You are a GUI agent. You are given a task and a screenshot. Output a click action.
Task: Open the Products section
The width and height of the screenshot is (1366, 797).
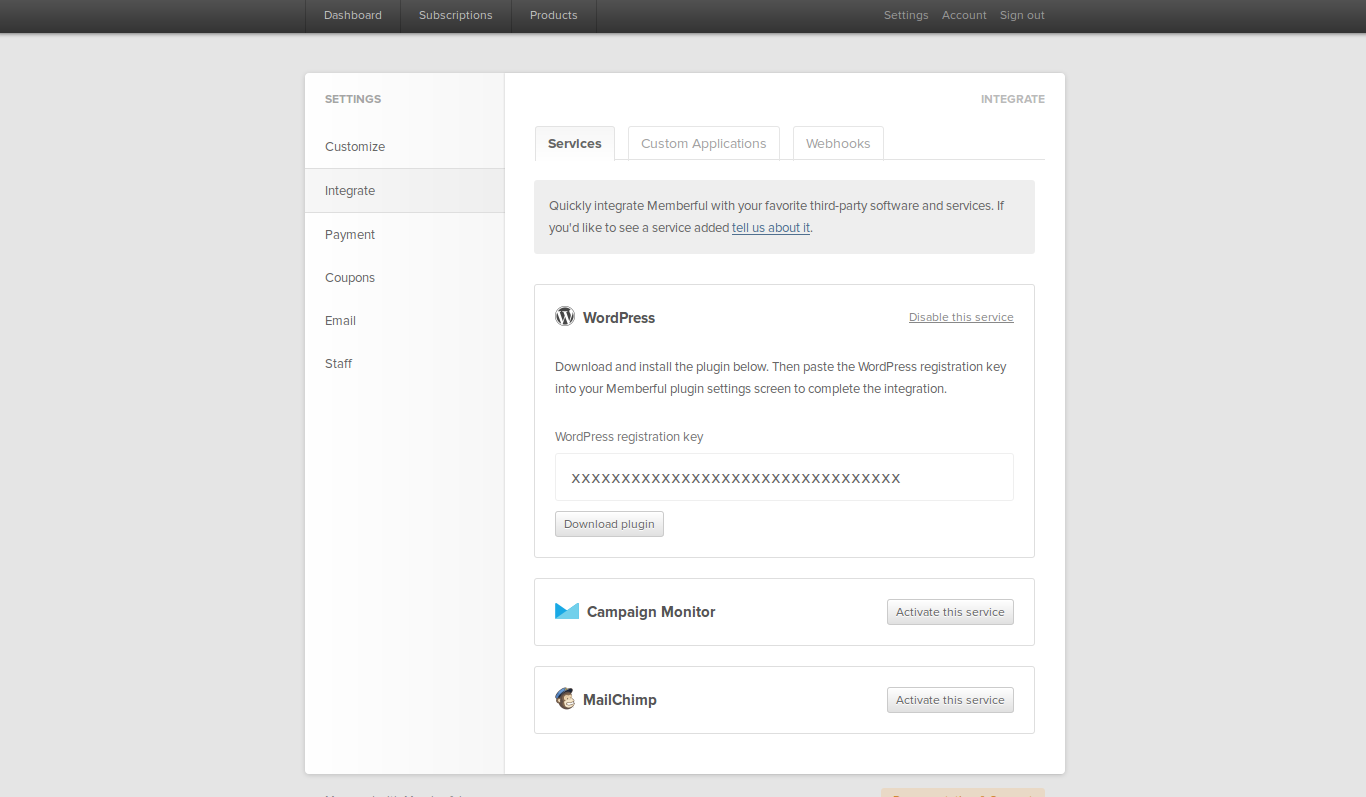click(554, 15)
